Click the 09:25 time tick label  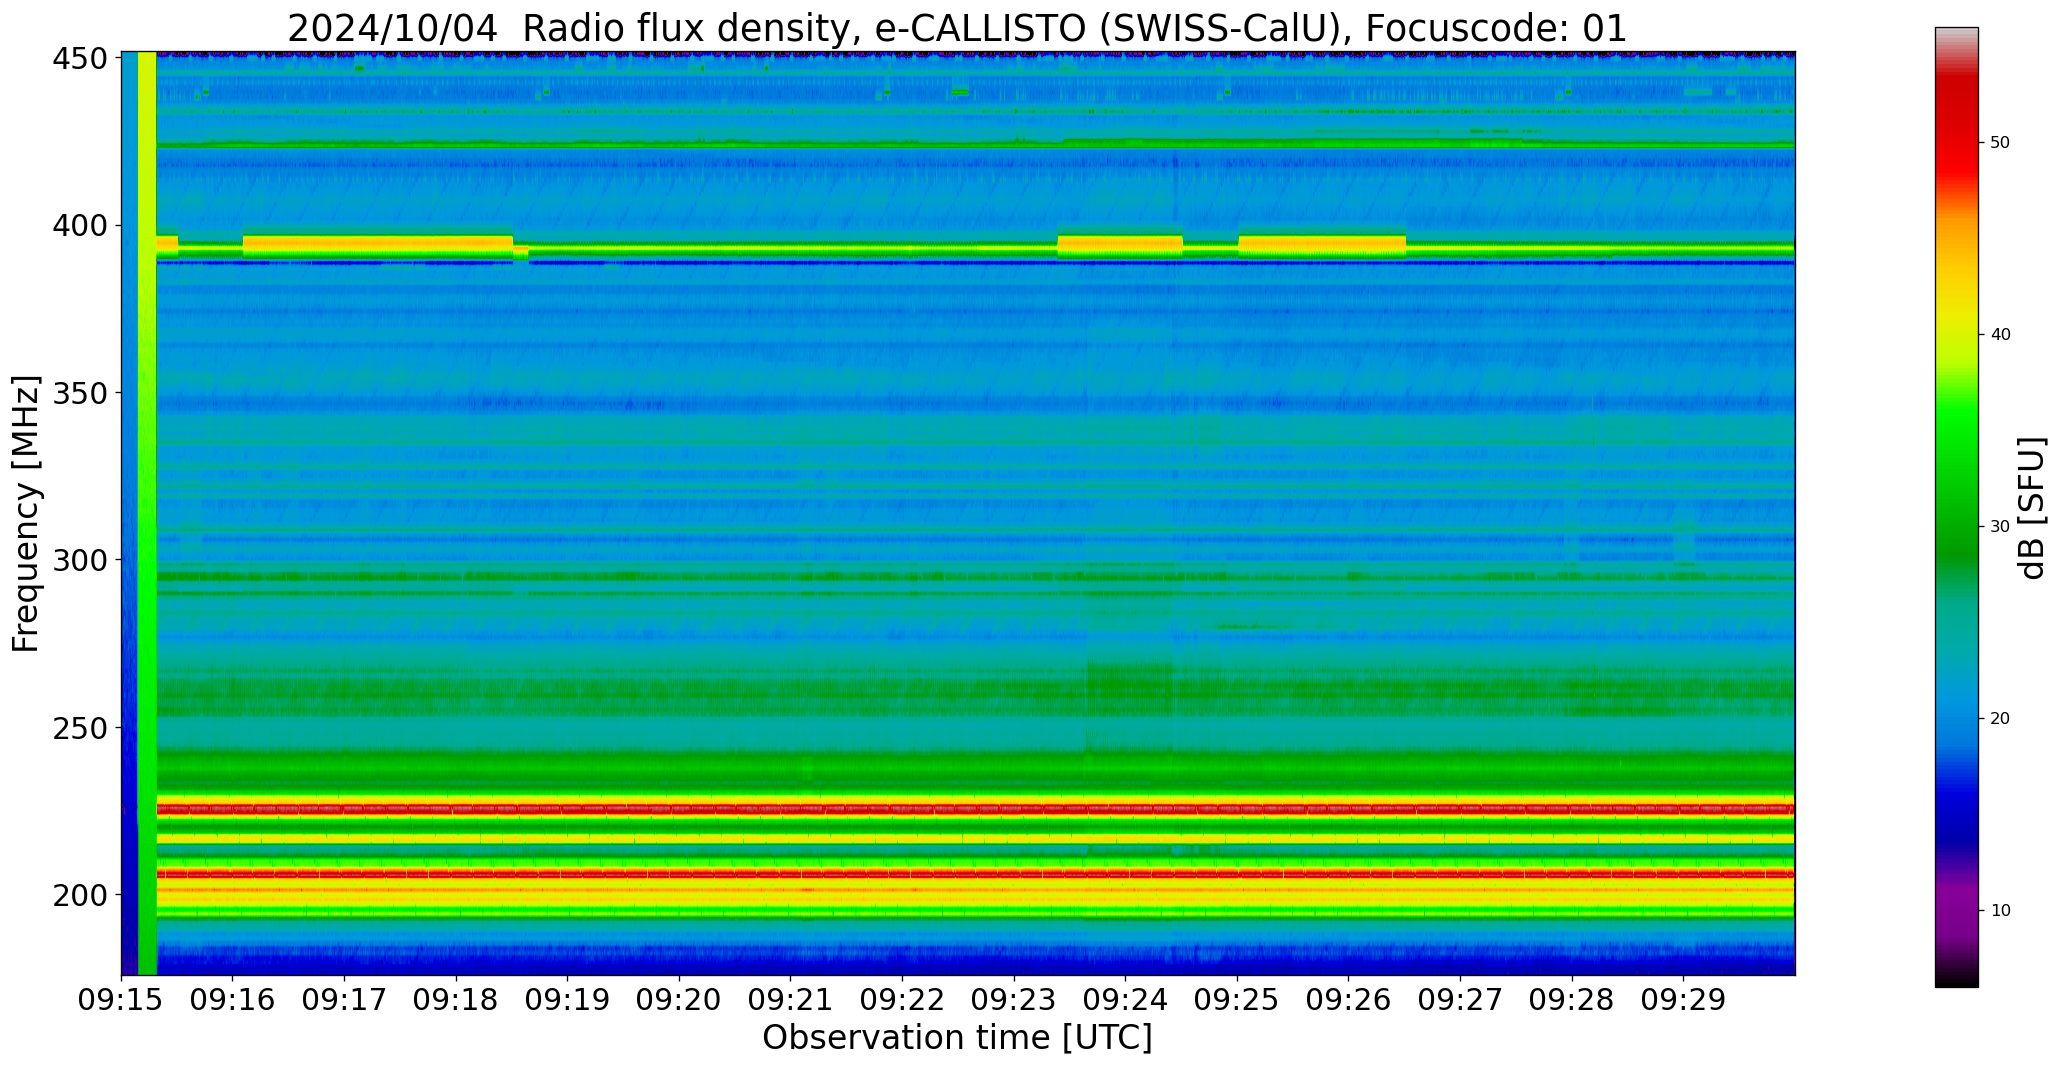(x=1237, y=1000)
